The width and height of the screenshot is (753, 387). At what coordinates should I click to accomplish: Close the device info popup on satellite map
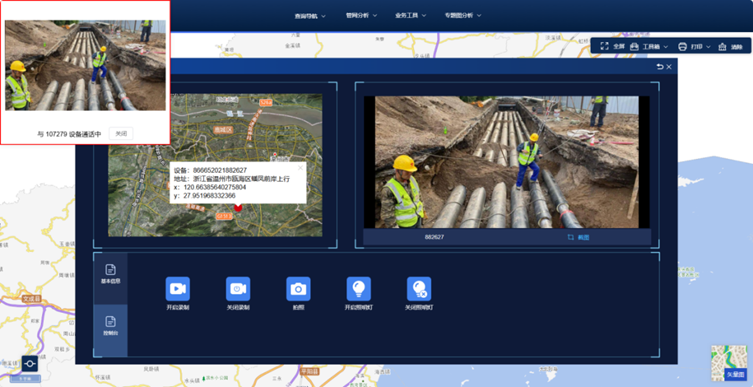301,168
